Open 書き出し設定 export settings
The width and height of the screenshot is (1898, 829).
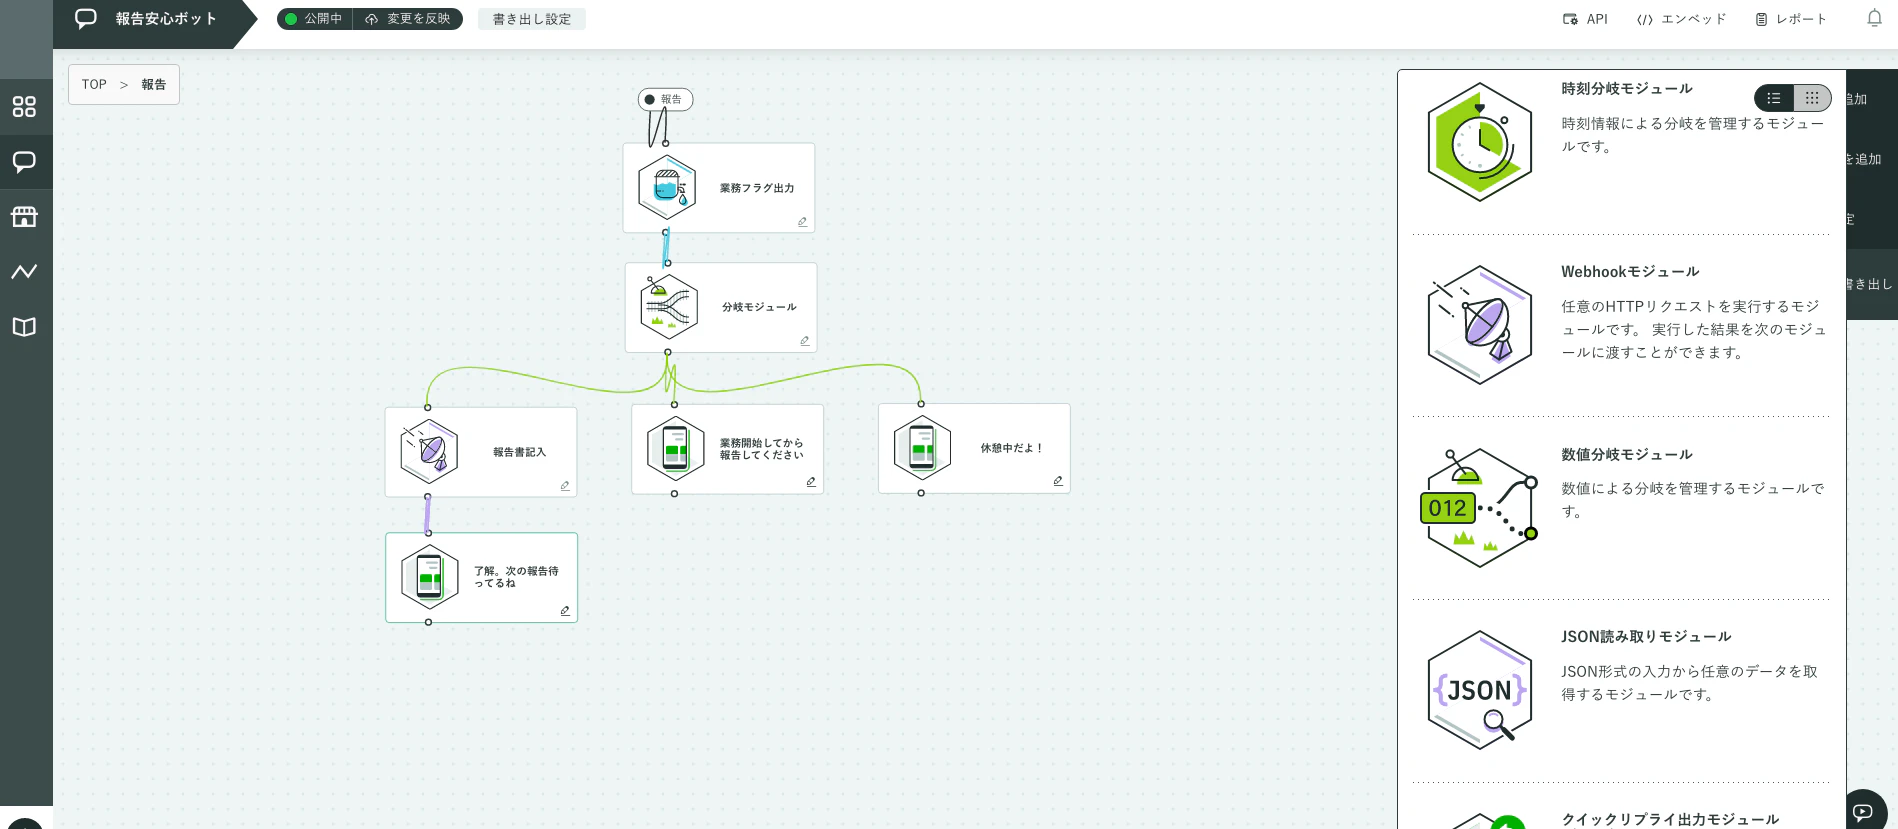(x=532, y=19)
